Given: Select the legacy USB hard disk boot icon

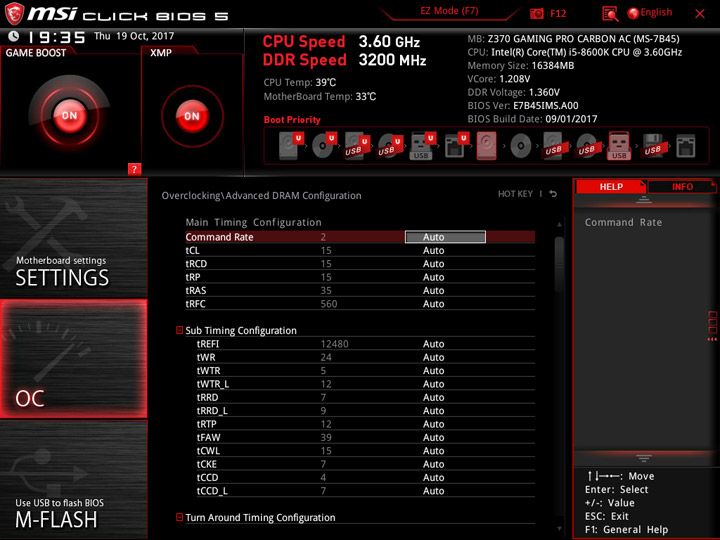Looking at the screenshot, I should point(554,146).
